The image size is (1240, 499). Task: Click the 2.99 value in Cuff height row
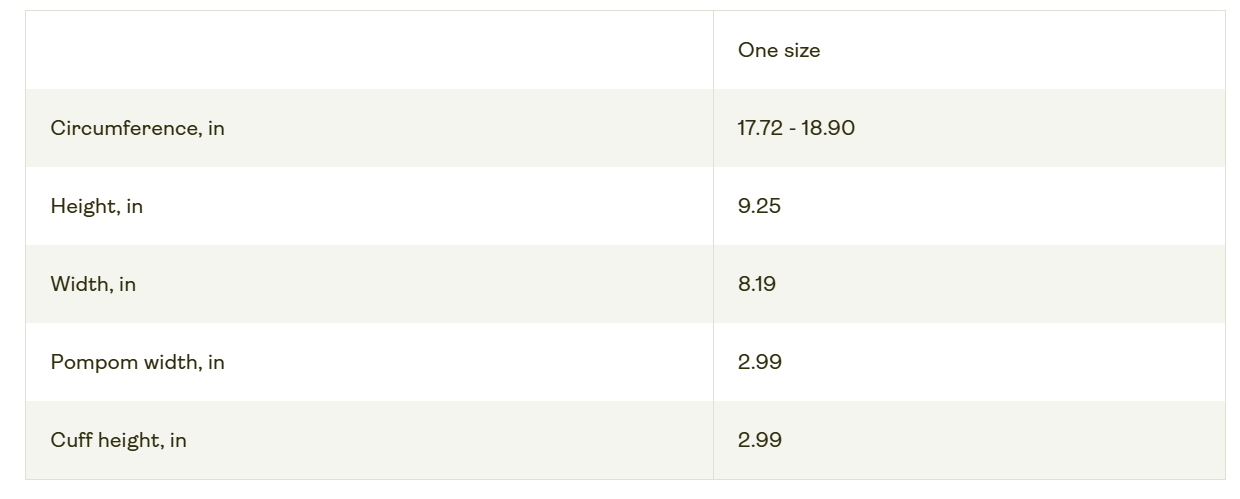click(x=760, y=440)
